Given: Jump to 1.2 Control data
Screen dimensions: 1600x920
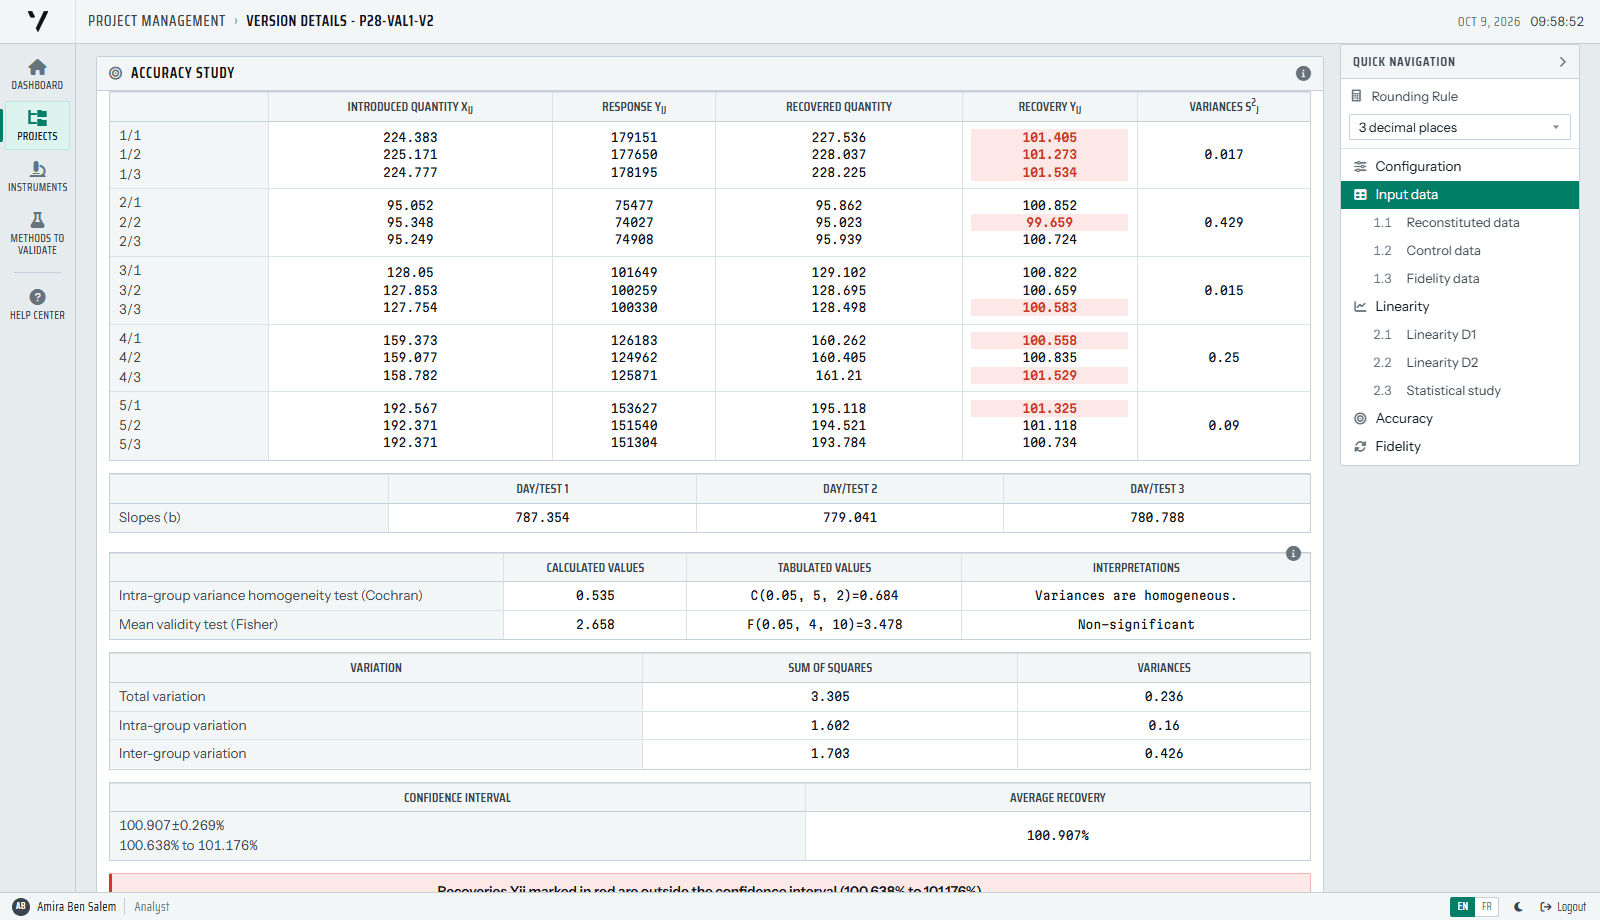Looking at the screenshot, I should point(1459,250).
